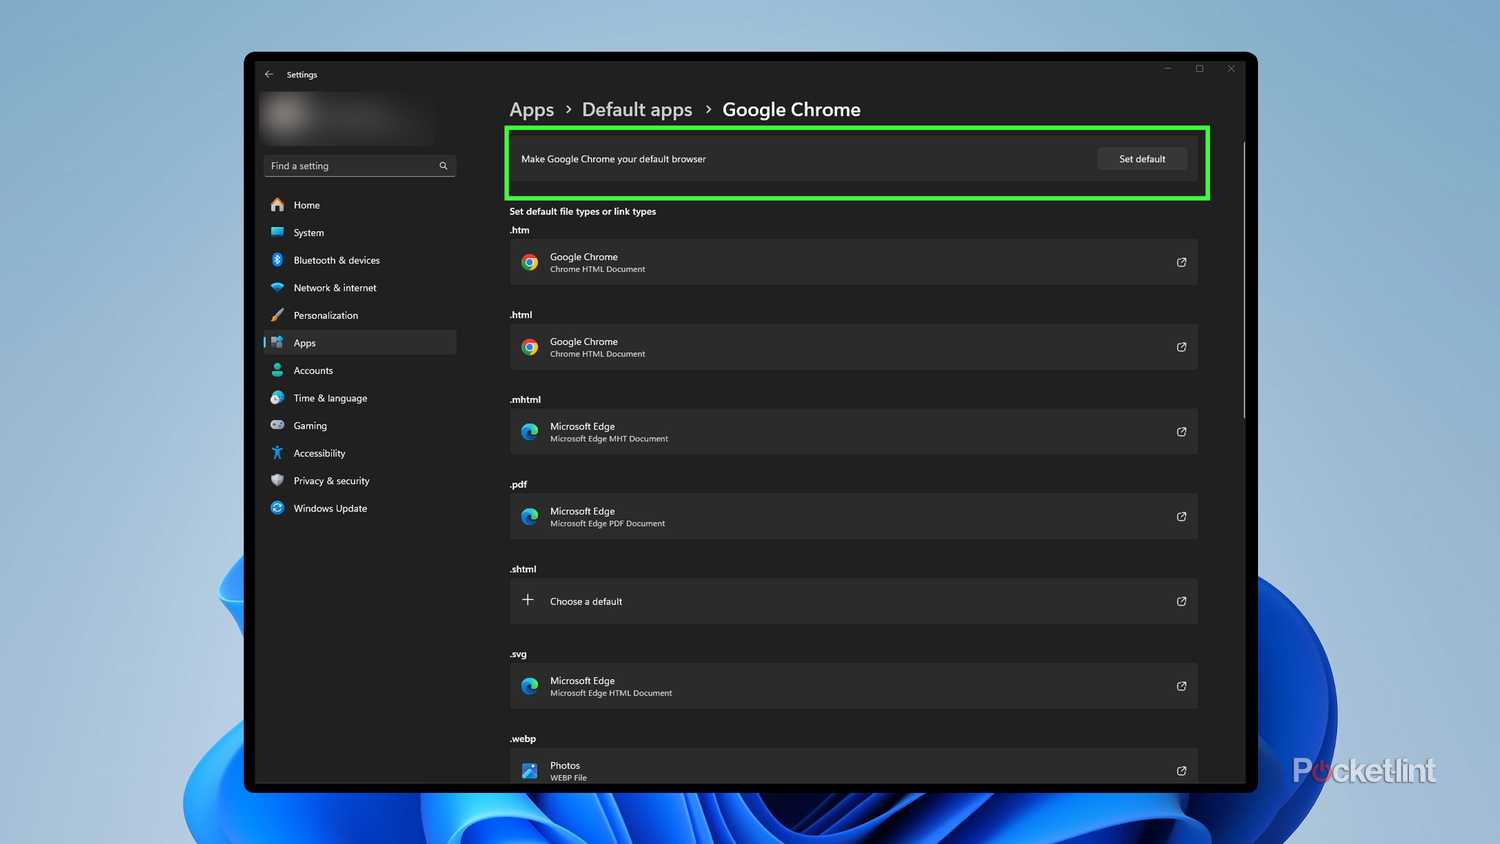Change the .webp Photos default app

[x=853, y=768]
